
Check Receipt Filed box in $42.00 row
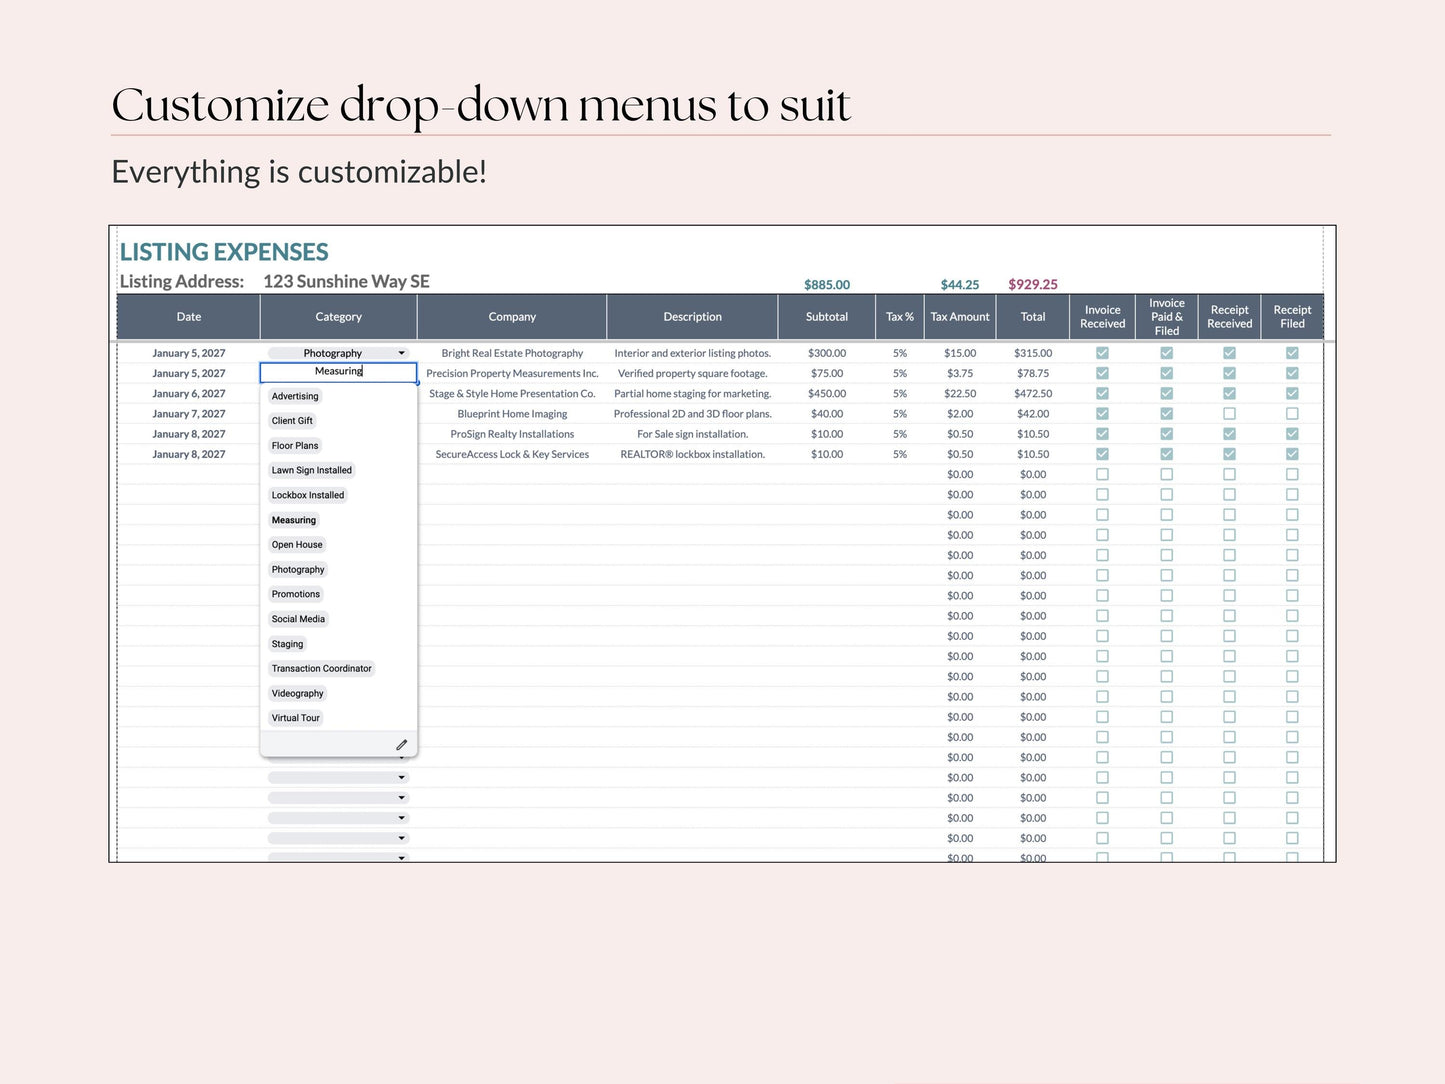[x=1292, y=414]
